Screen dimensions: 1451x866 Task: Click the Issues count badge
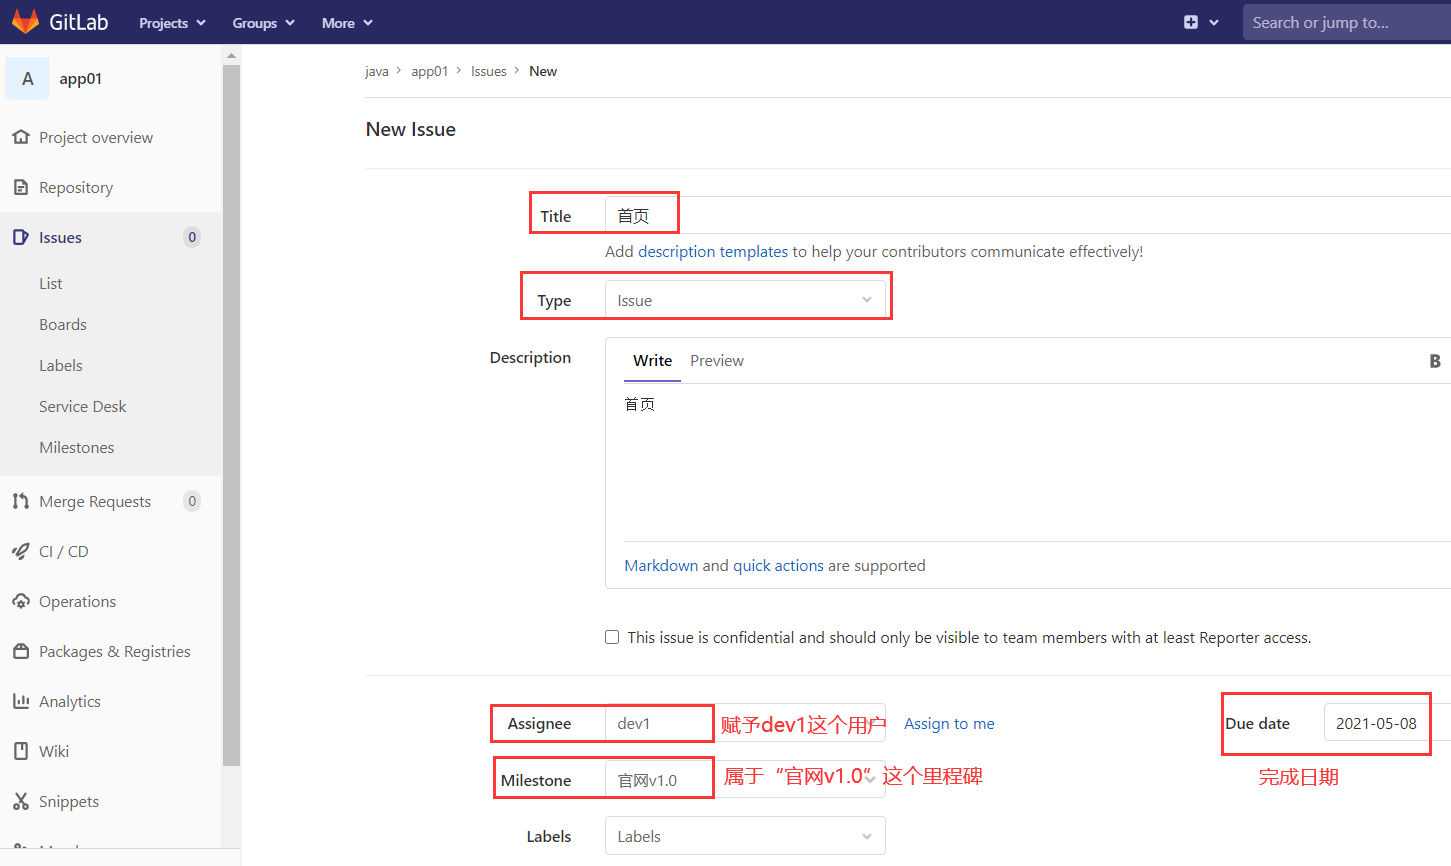click(192, 237)
